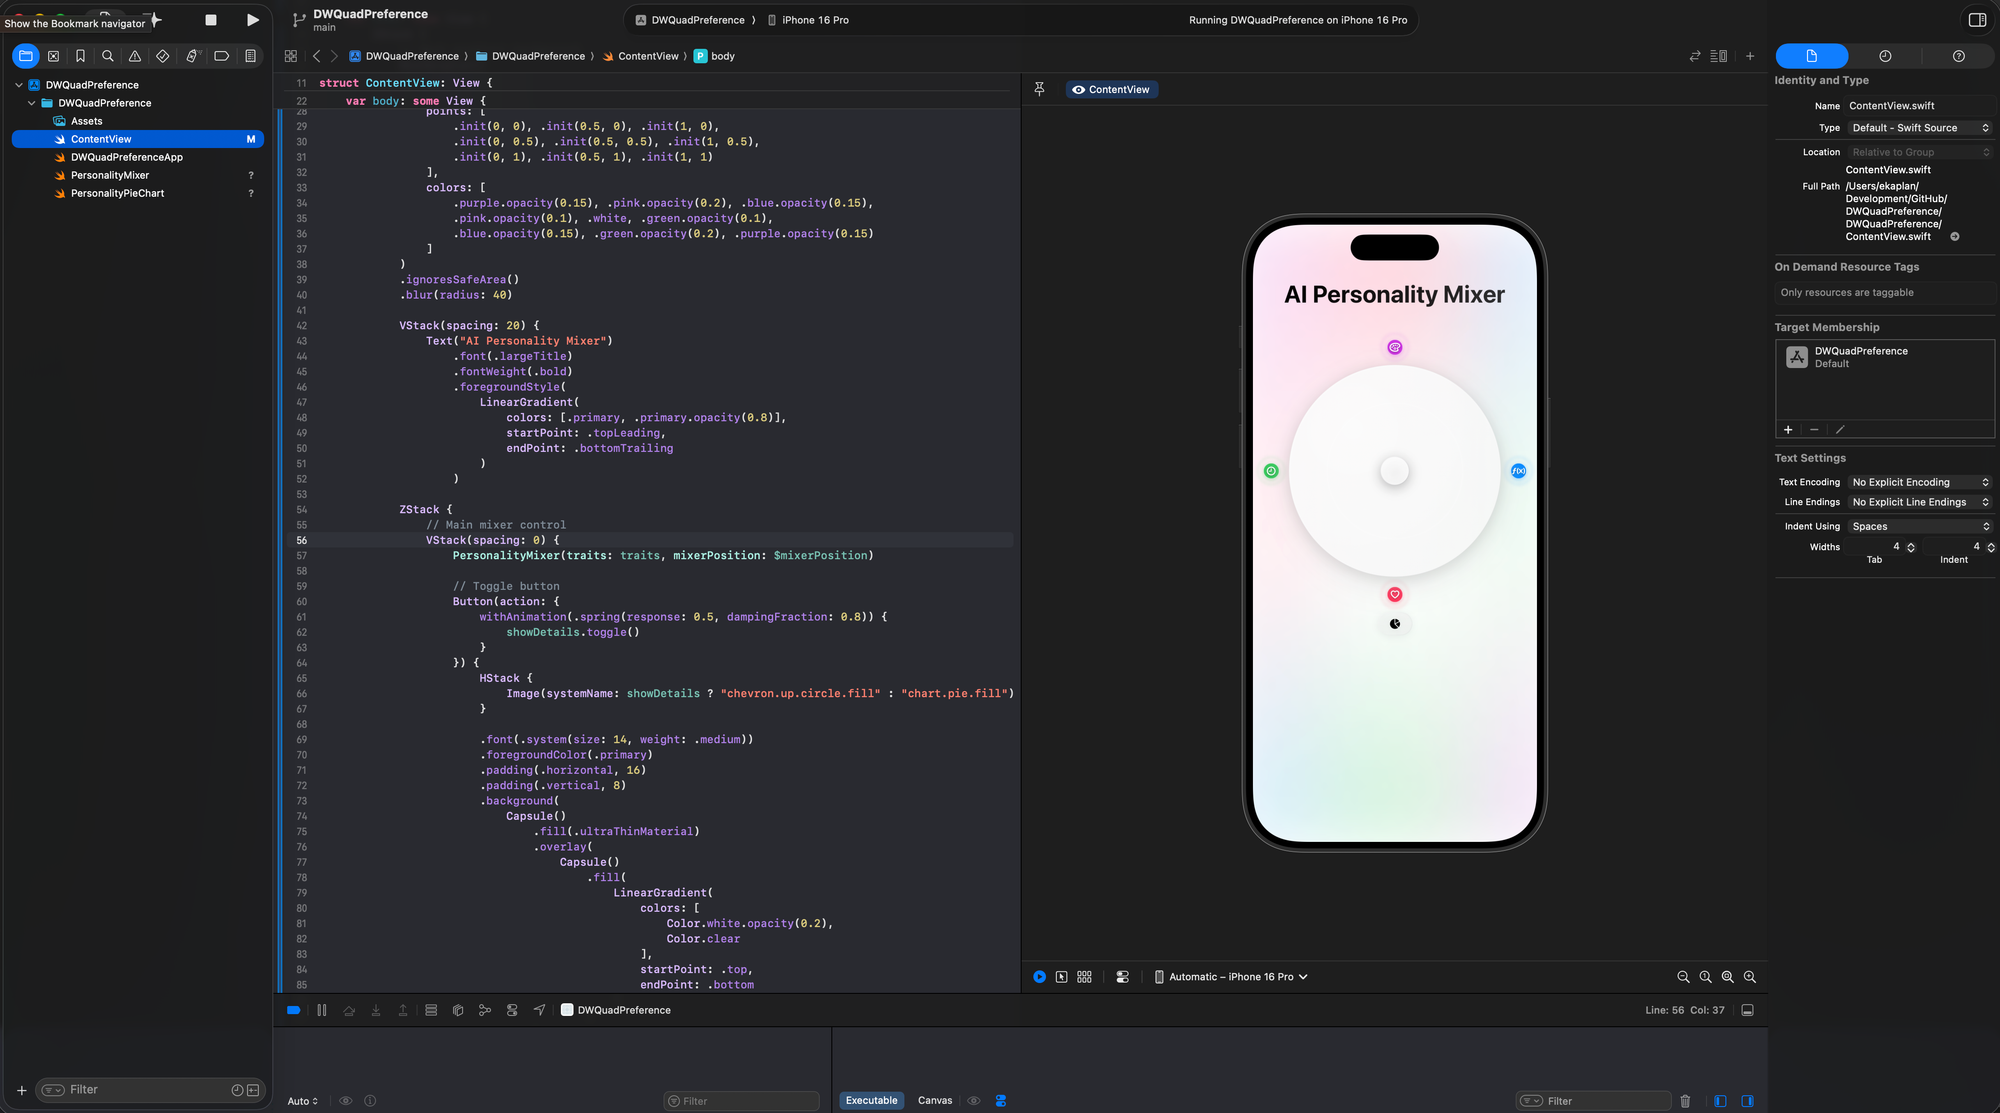Open the Issue navigator warning icon
This screenshot has width=2000, height=1113.
point(135,56)
